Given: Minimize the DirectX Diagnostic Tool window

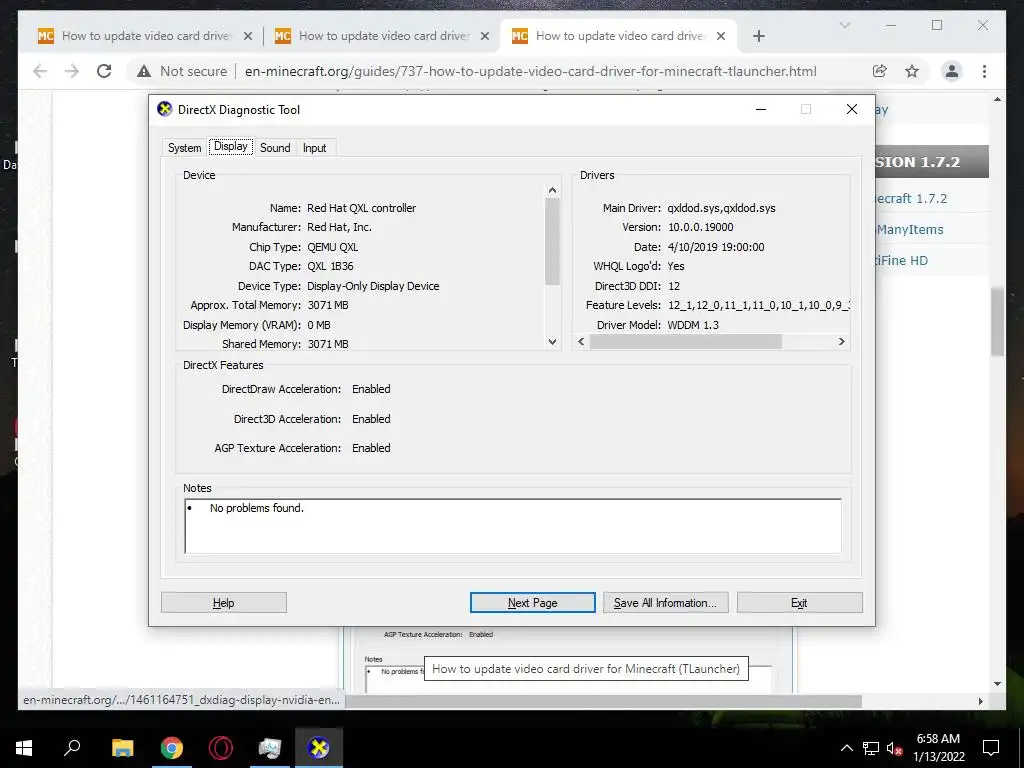Looking at the screenshot, I should pyautogui.click(x=760, y=109).
